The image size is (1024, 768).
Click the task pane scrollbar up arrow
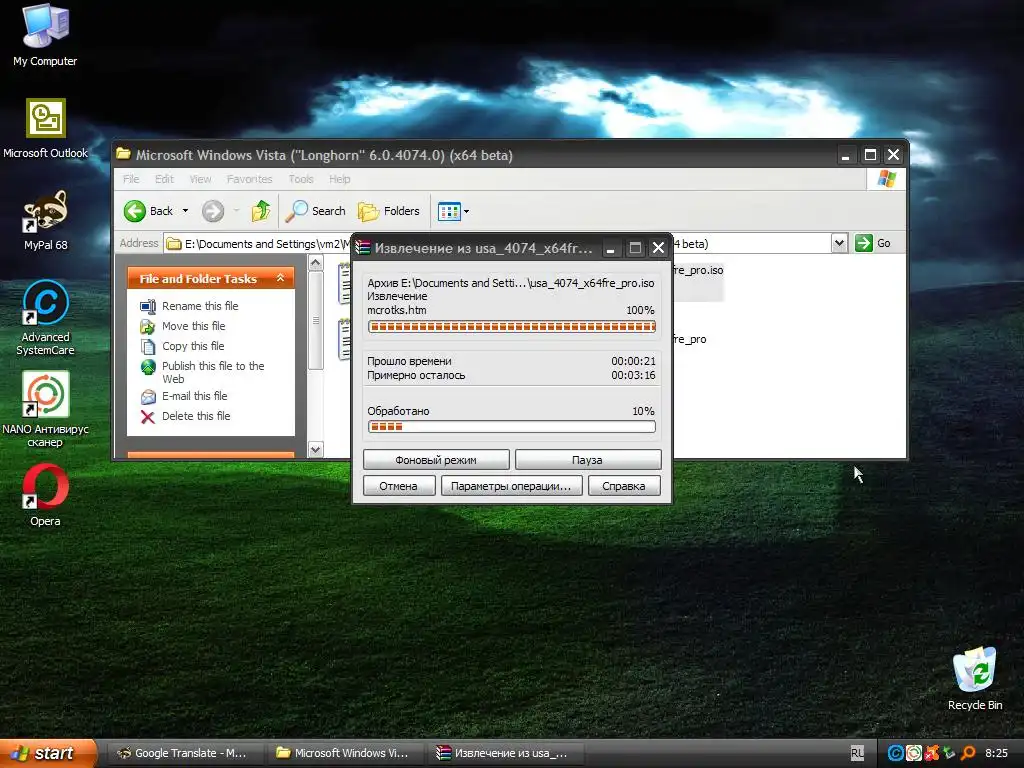click(x=315, y=263)
